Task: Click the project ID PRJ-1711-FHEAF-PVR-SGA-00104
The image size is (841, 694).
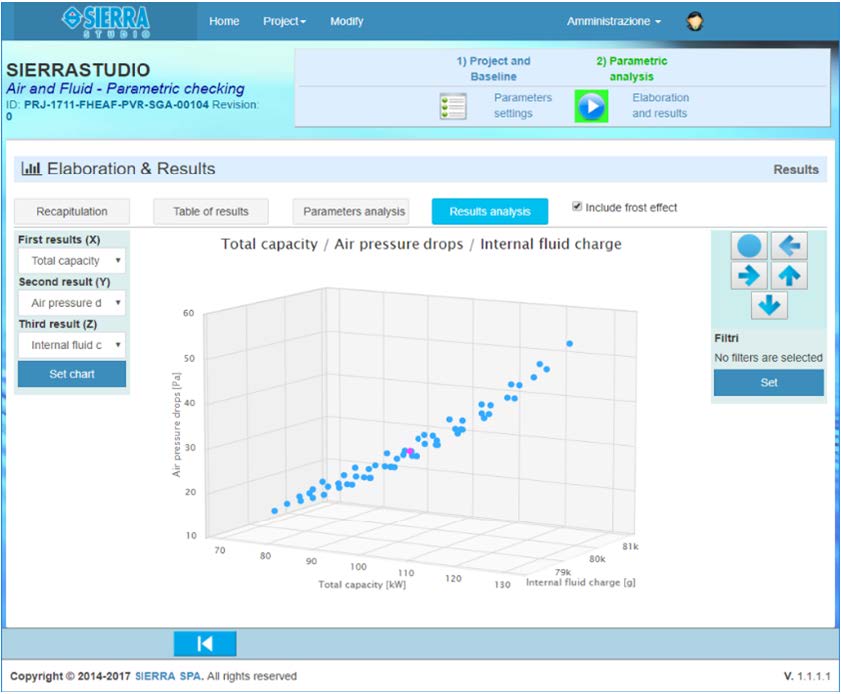Action: click(116, 105)
